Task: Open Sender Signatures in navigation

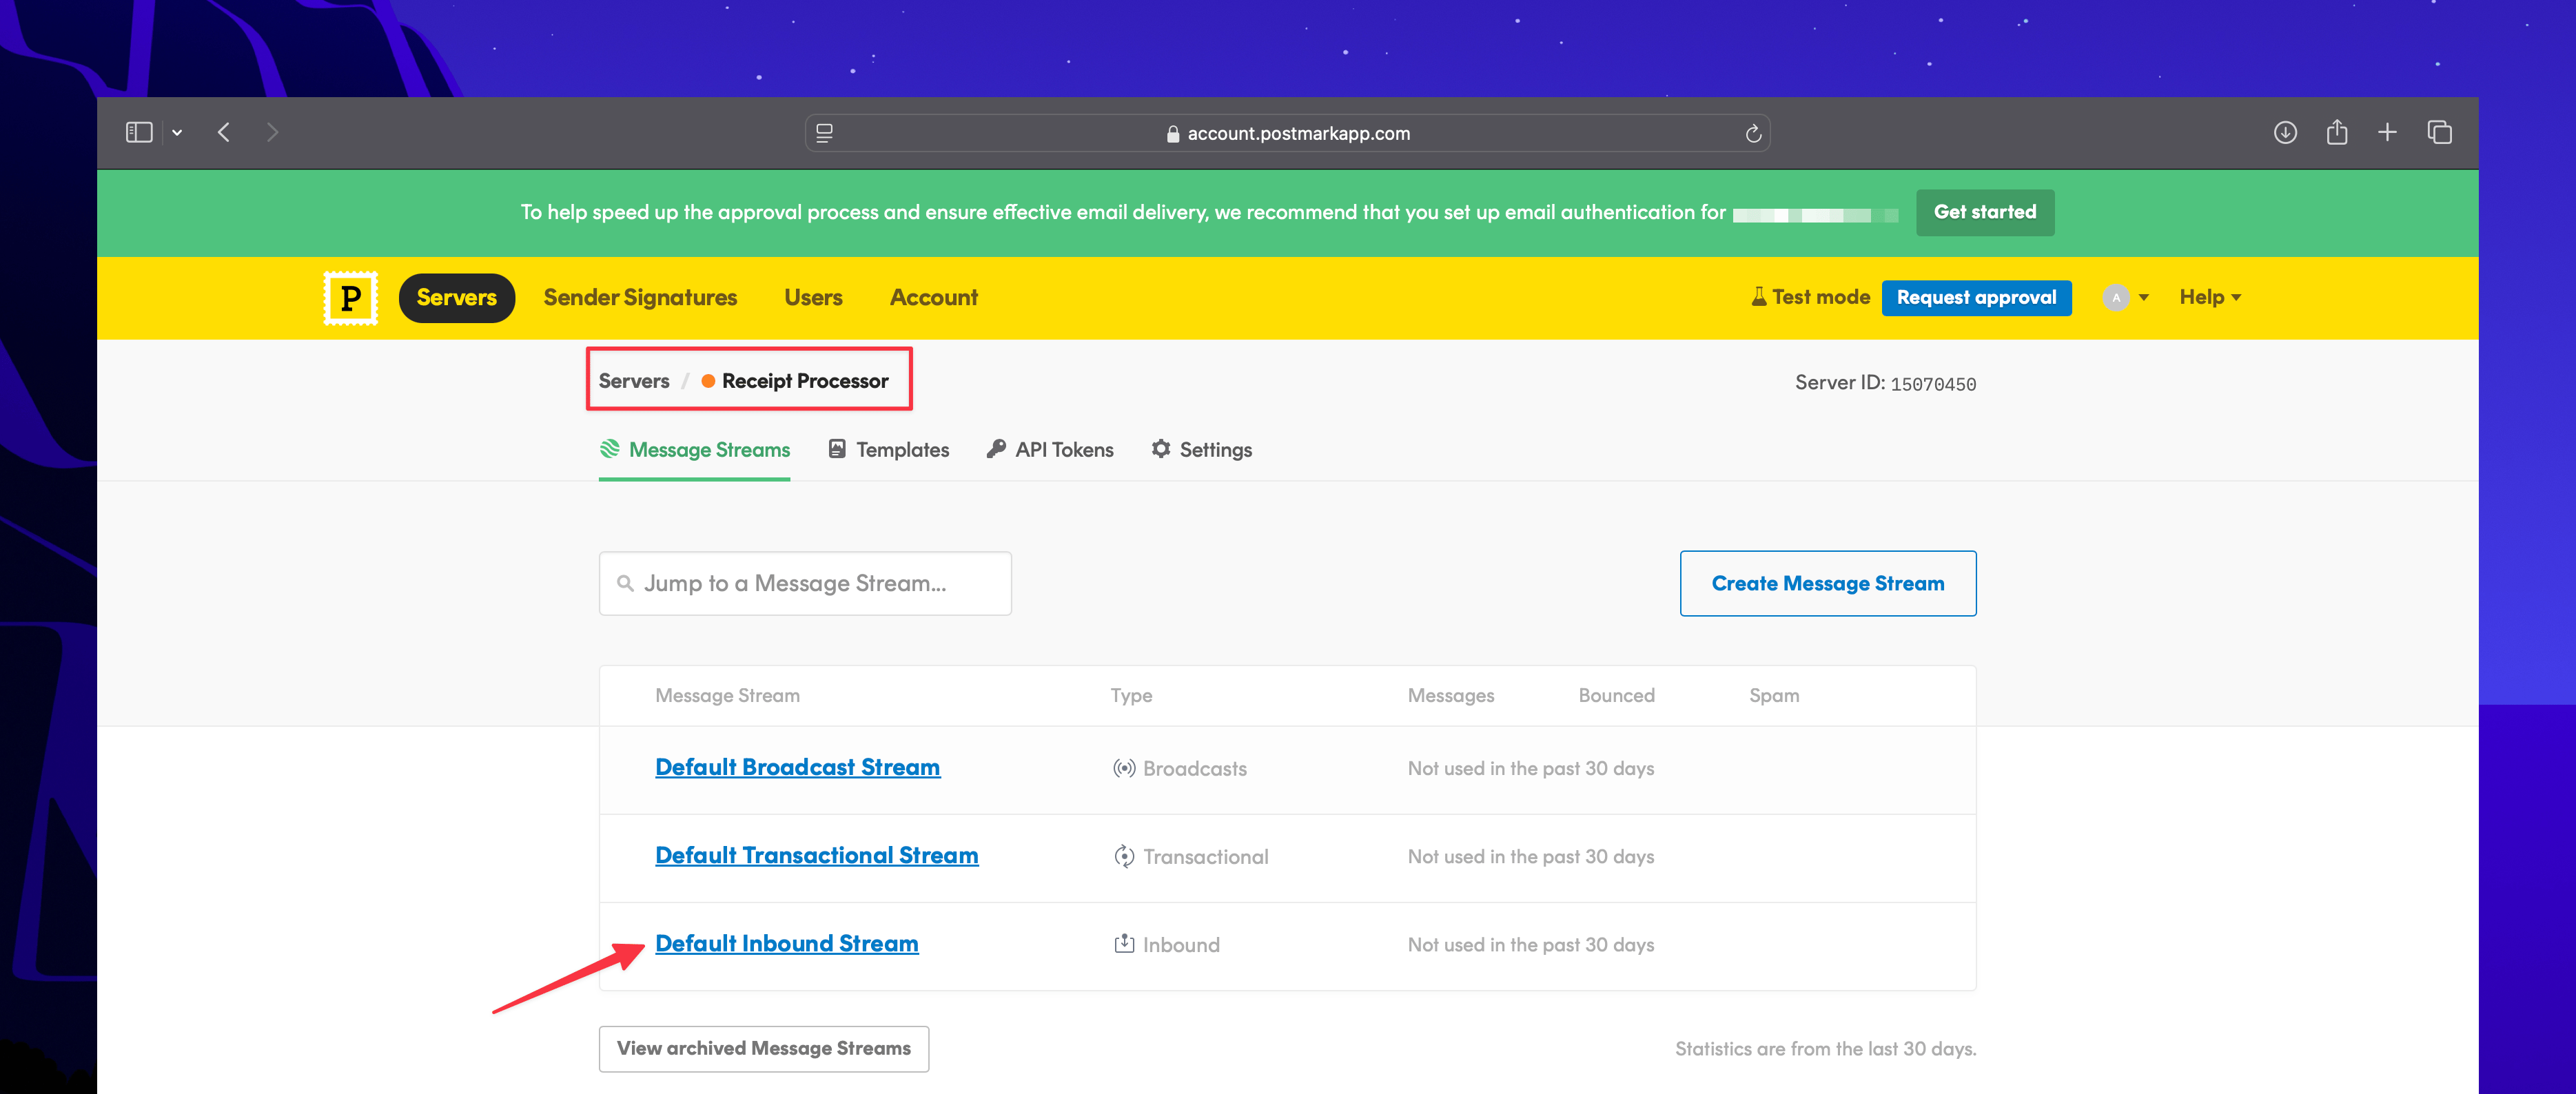Action: (x=640, y=298)
